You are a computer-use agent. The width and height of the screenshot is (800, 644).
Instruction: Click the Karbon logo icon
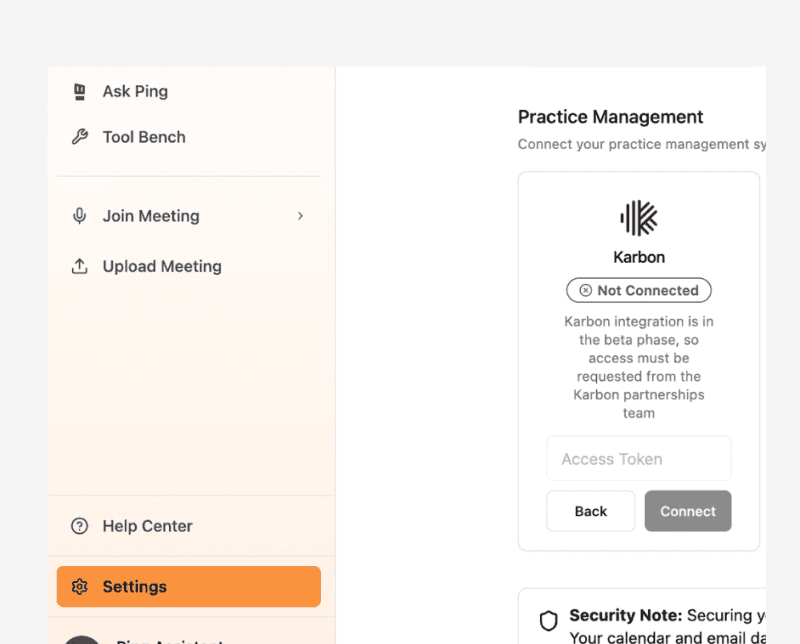639,218
